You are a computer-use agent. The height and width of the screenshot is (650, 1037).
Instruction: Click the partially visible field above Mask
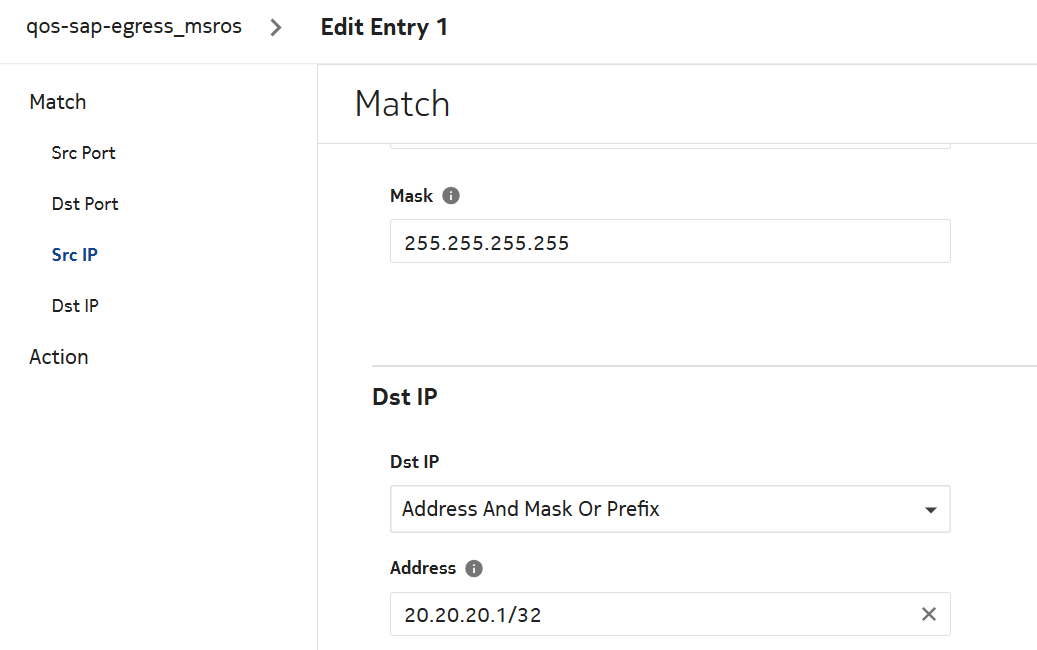click(669, 146)
